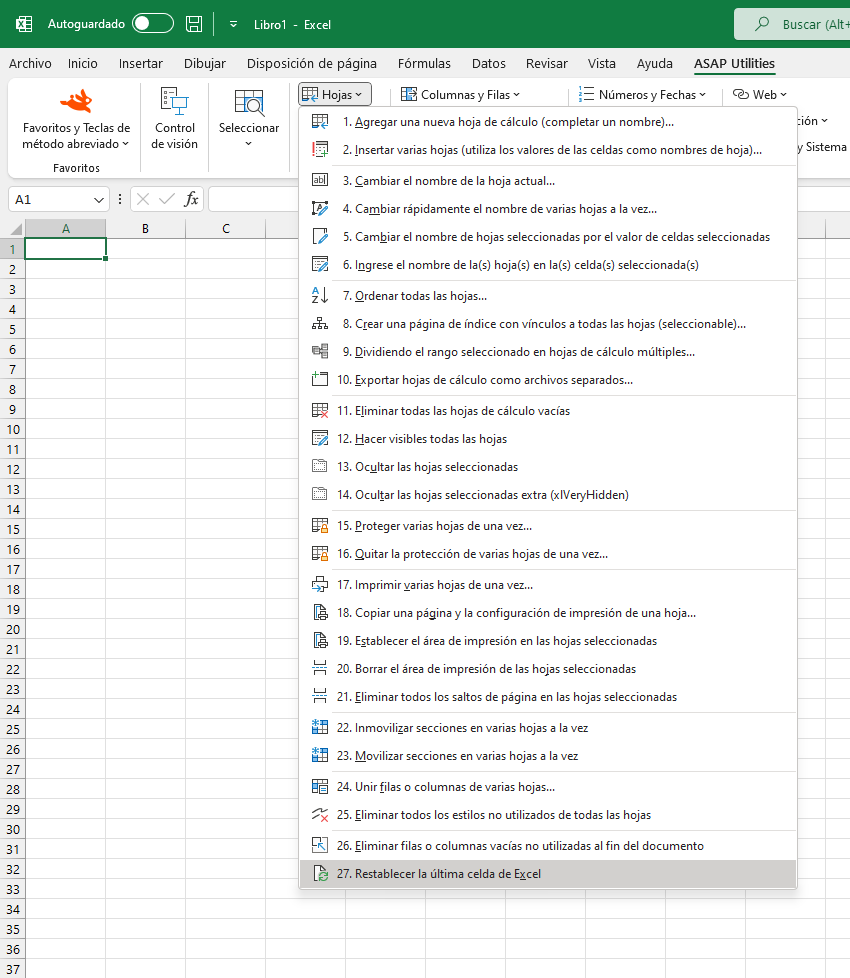Viewport: 850px width, 978px height.
Task: Open the Archivo tab
Action: tap(30, 63)
